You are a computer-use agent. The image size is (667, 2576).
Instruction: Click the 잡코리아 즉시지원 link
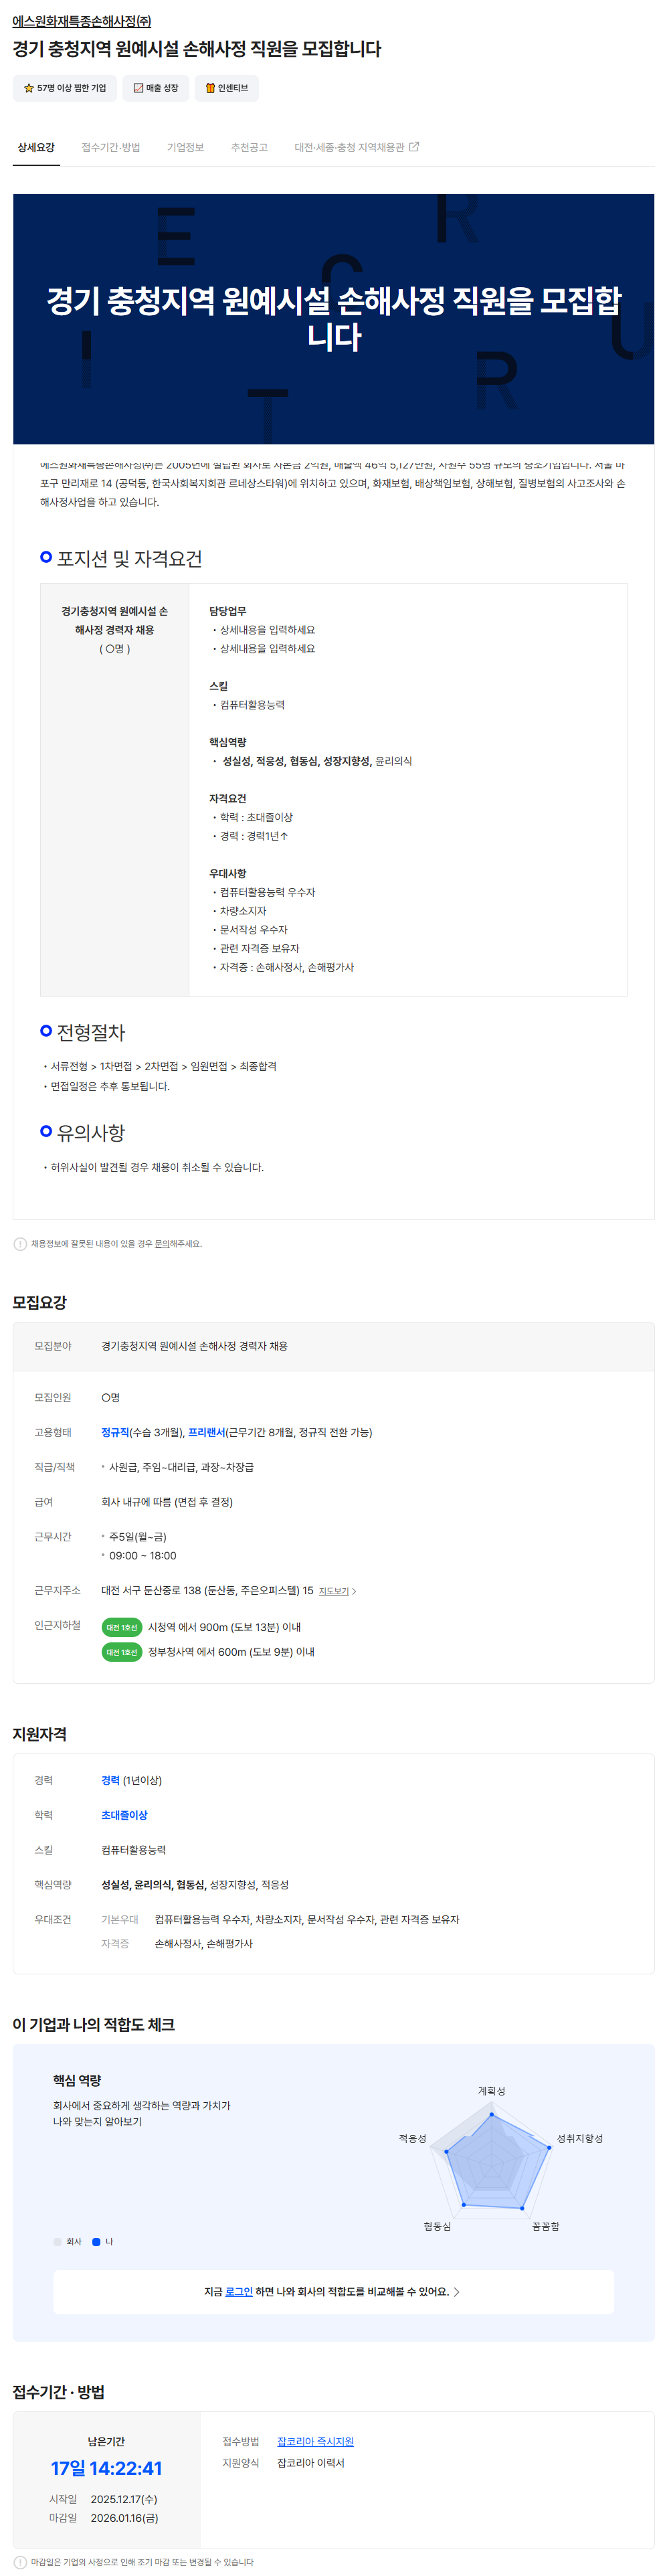pyautogui.click(x=315, y=2441)
